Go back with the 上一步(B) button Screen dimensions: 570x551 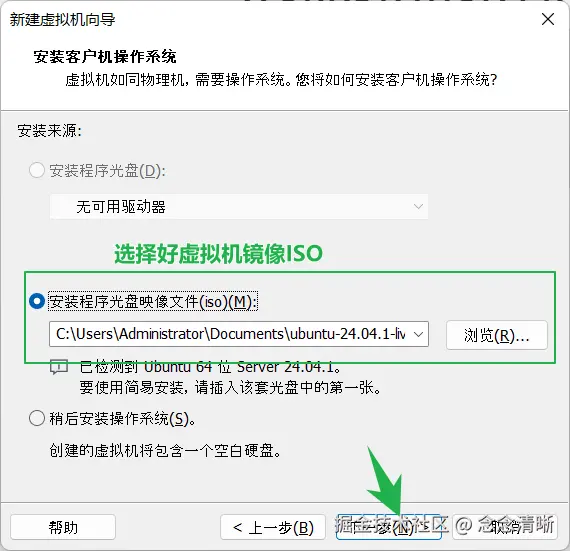(273, 527)
